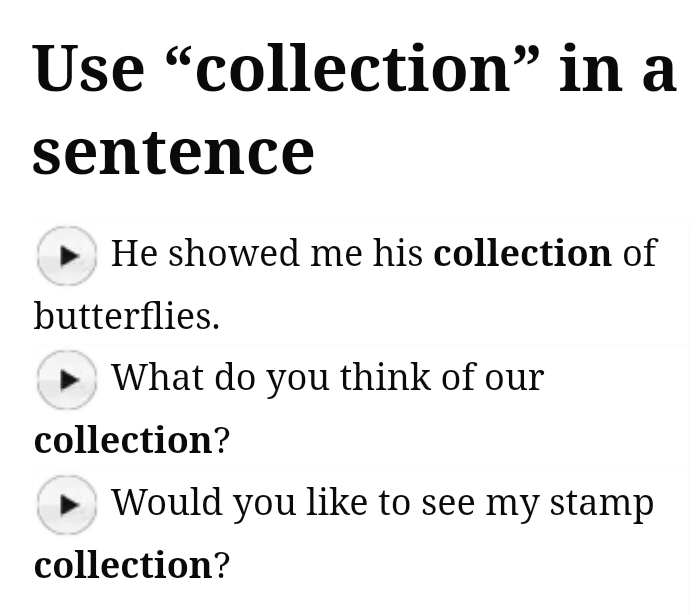Click the word "Would" in the third sentence
The height and width of the screenshot is (615, 696).
[x=167, y=502]
